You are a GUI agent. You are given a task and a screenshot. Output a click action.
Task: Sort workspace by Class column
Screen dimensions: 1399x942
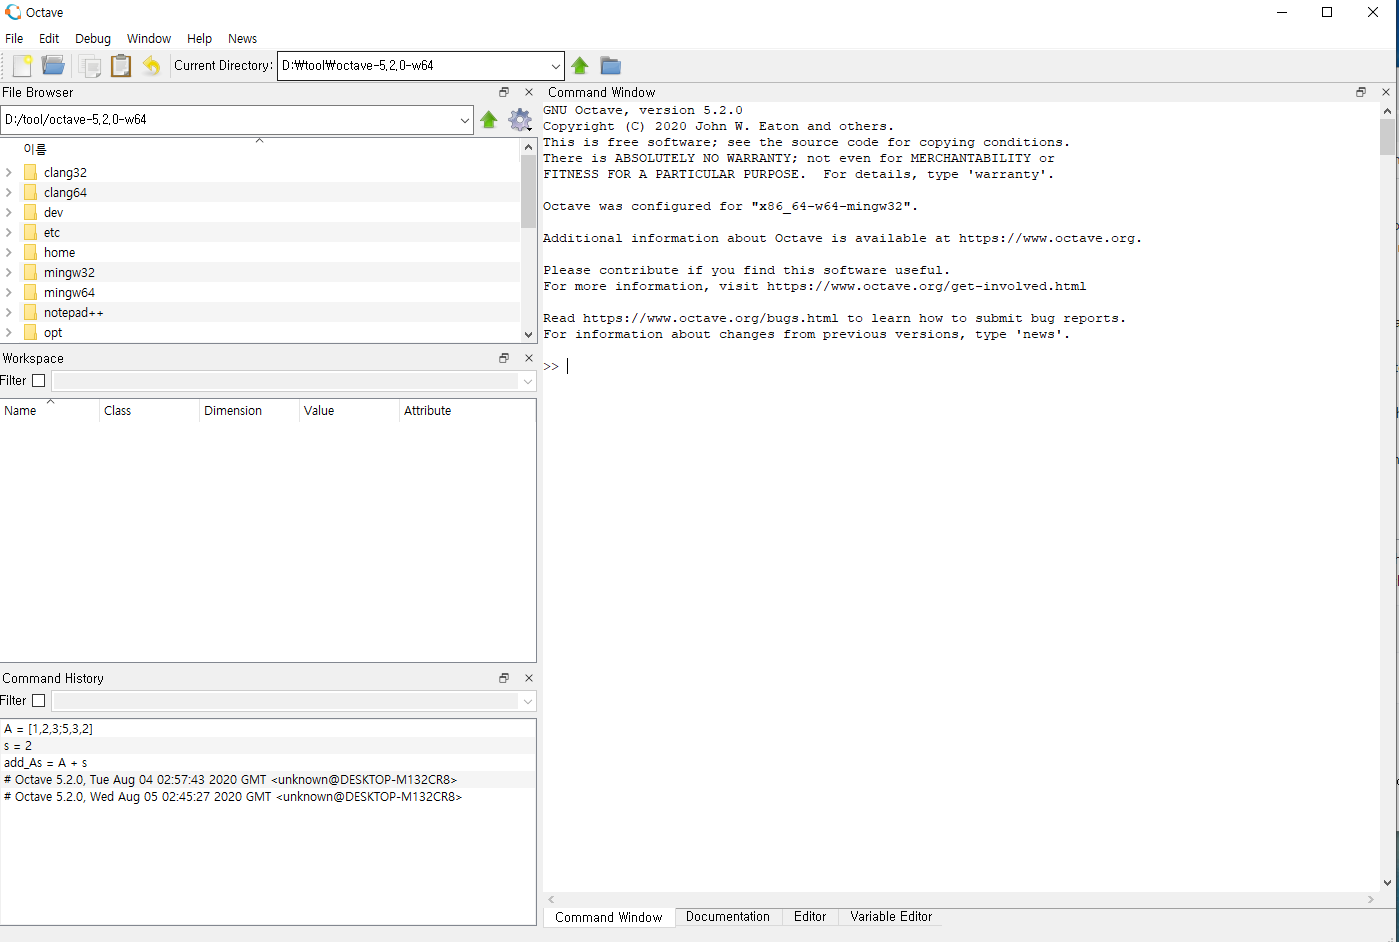point(150,411)
